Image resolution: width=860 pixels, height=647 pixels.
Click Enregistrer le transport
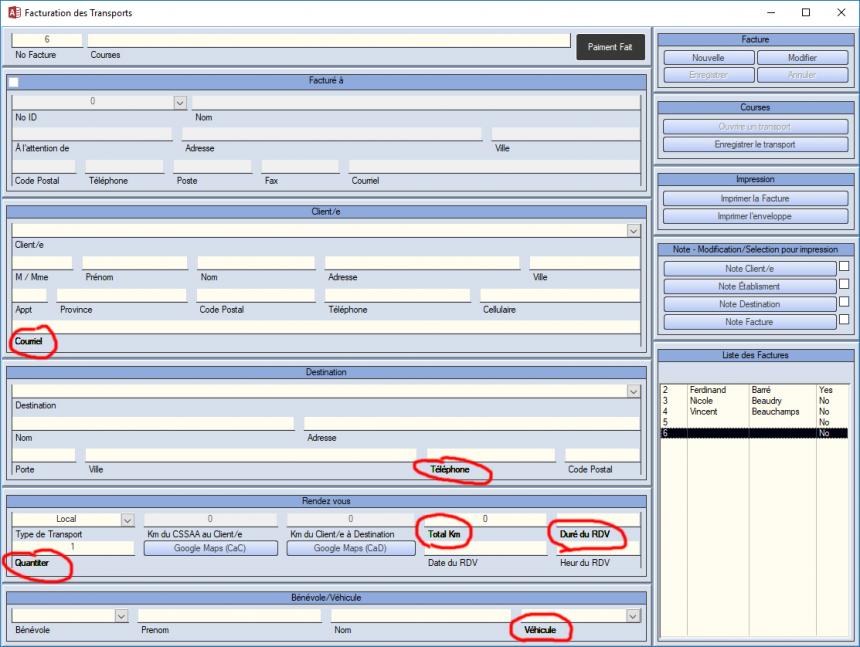755,144
